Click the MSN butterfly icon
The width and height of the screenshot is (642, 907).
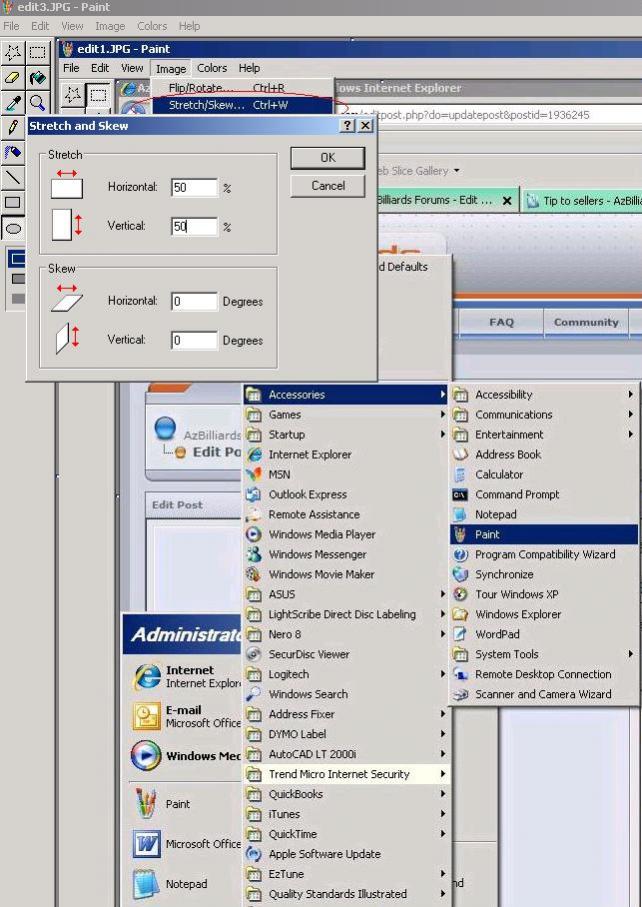pyautogui.click(x=254, y=474)
